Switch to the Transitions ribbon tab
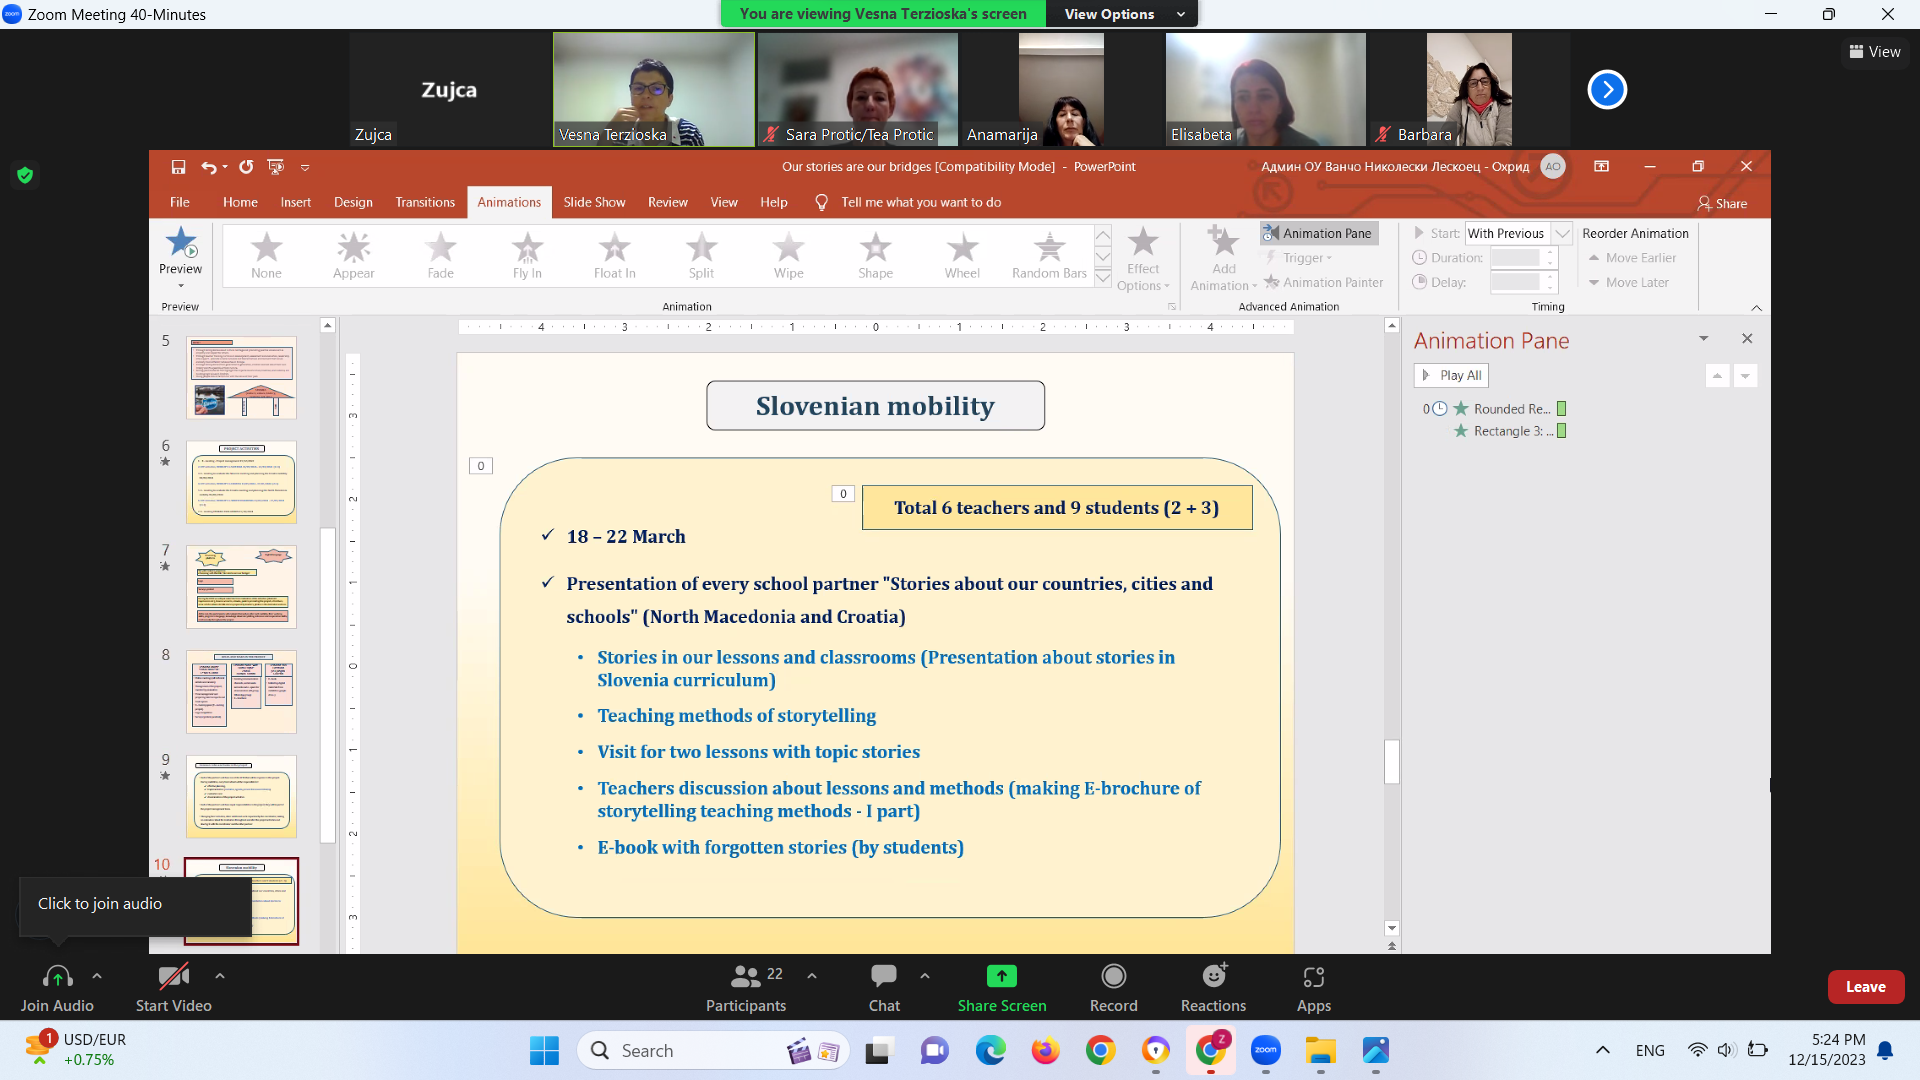 tap(424, 202)
